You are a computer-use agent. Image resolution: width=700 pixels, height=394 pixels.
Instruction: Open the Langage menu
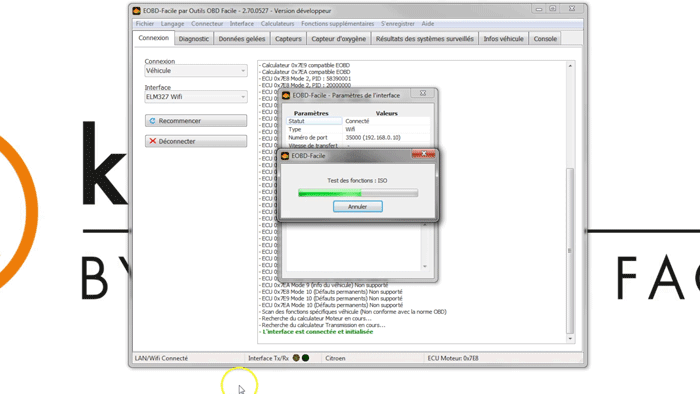tap(172, 24)
